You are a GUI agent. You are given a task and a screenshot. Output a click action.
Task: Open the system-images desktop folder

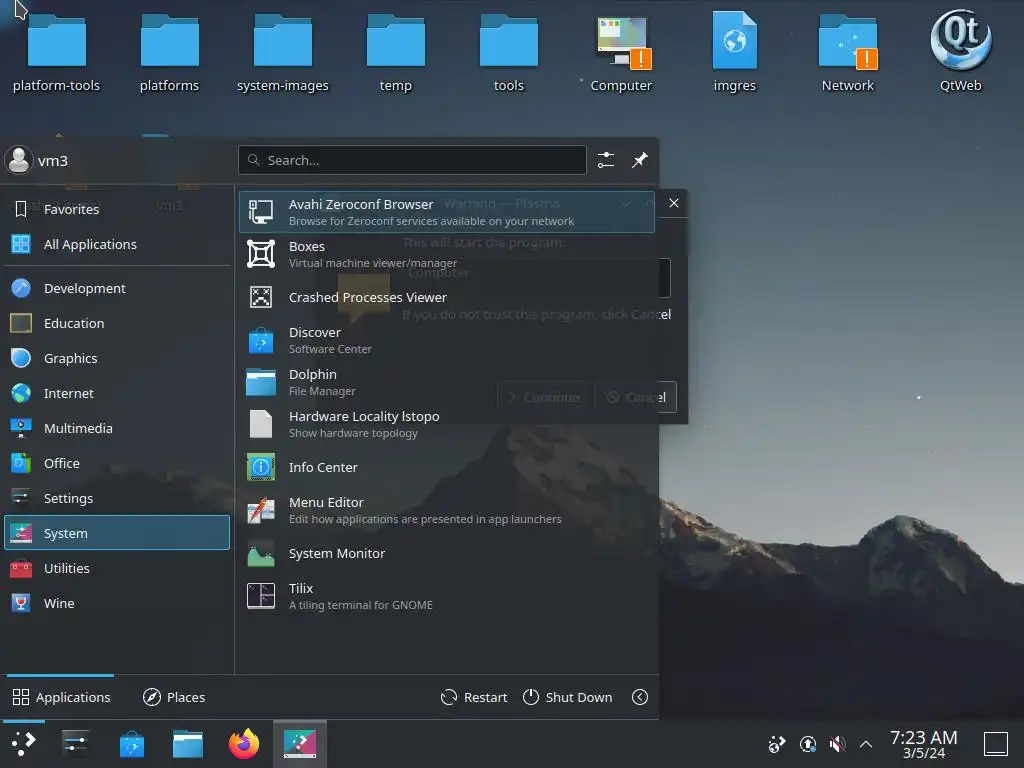[283, 54]
